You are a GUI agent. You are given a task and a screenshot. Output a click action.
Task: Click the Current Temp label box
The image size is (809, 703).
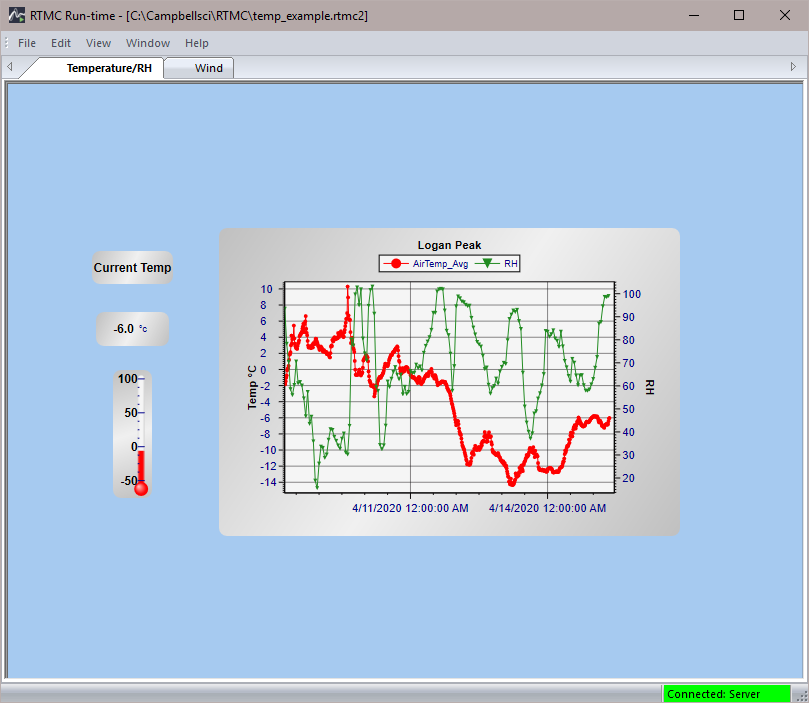[x=132, y=268]
